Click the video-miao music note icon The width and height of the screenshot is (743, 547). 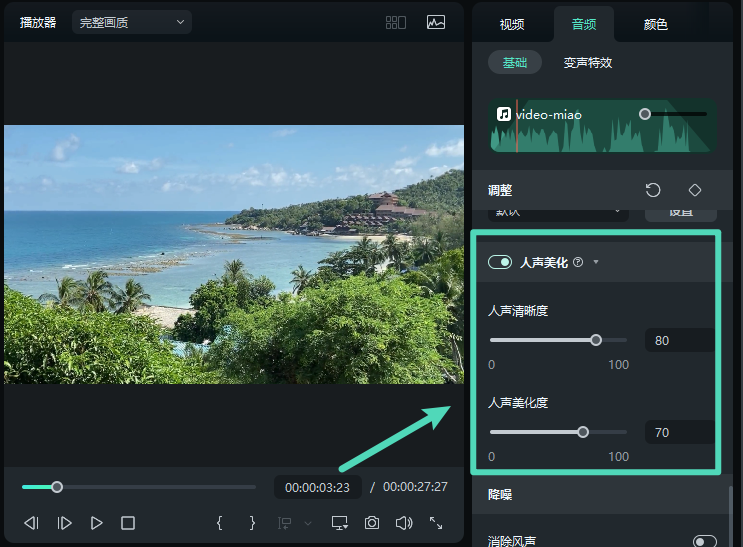(x=504, y=114)
